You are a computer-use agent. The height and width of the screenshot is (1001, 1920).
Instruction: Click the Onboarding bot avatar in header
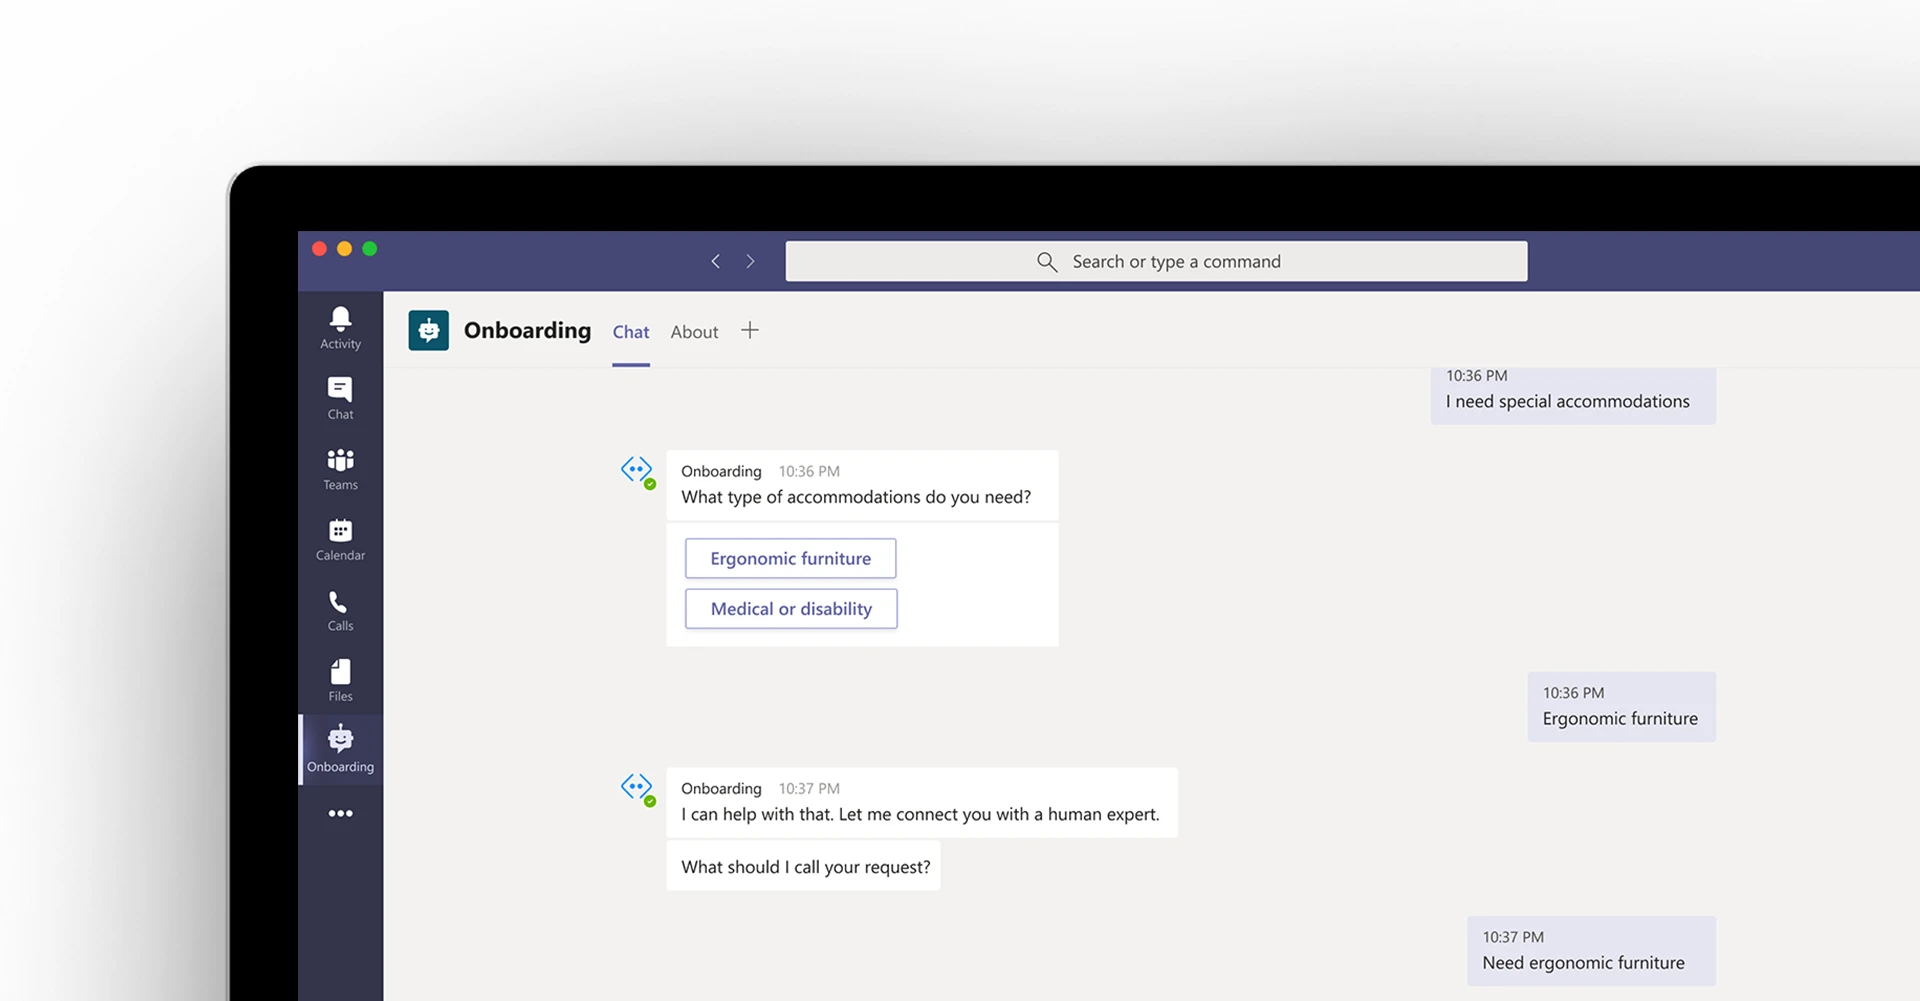point(429,330)
